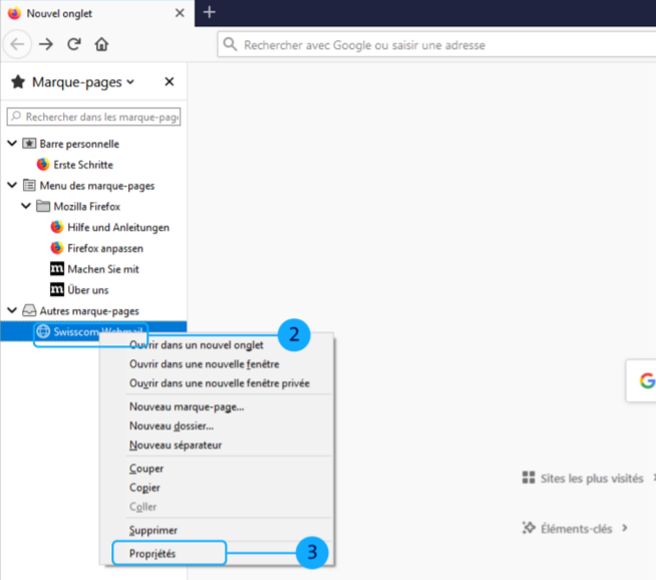Reload the page with refresh icon

tap(74, 44)
